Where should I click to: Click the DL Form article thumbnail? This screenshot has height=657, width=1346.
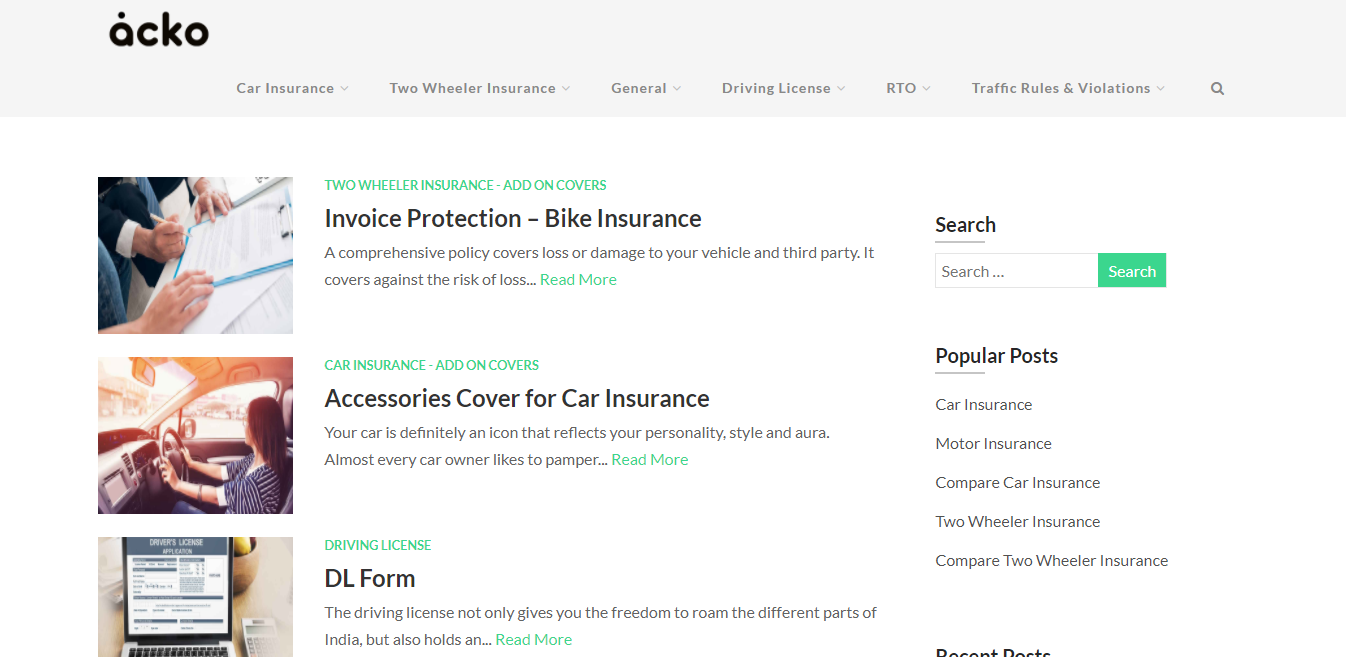point(195,597)
